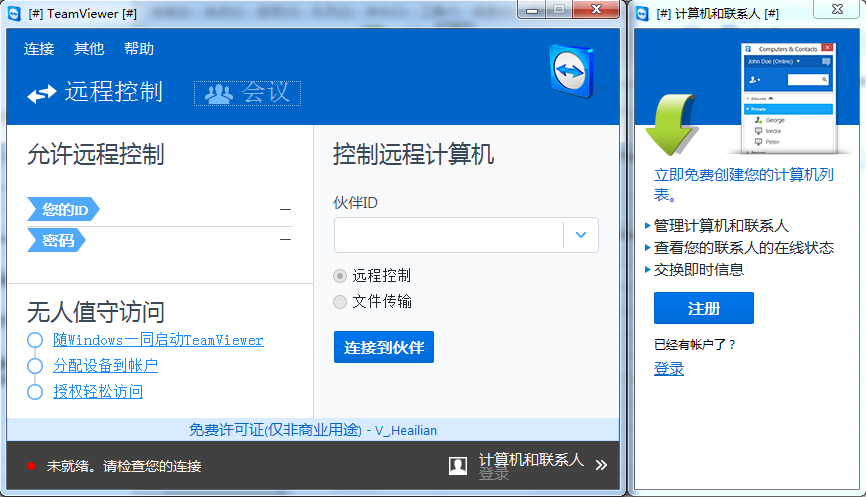Click the 注册 button
The width and height of the screenshot is (866, 497).
704,308
